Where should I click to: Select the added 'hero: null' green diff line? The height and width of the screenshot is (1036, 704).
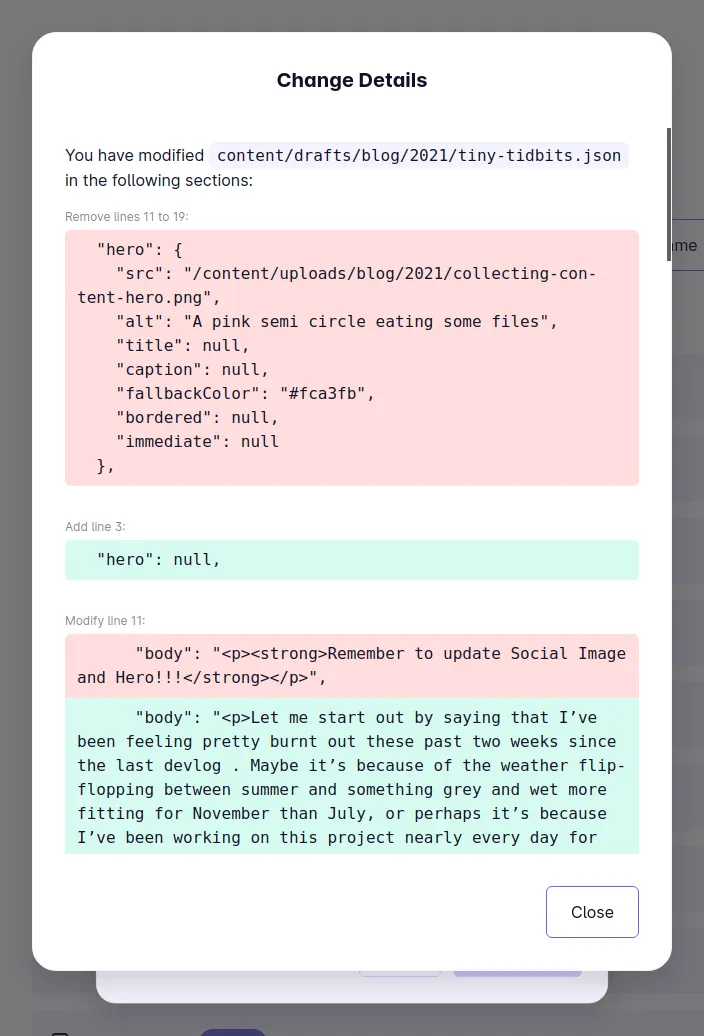tap(352, 559)
